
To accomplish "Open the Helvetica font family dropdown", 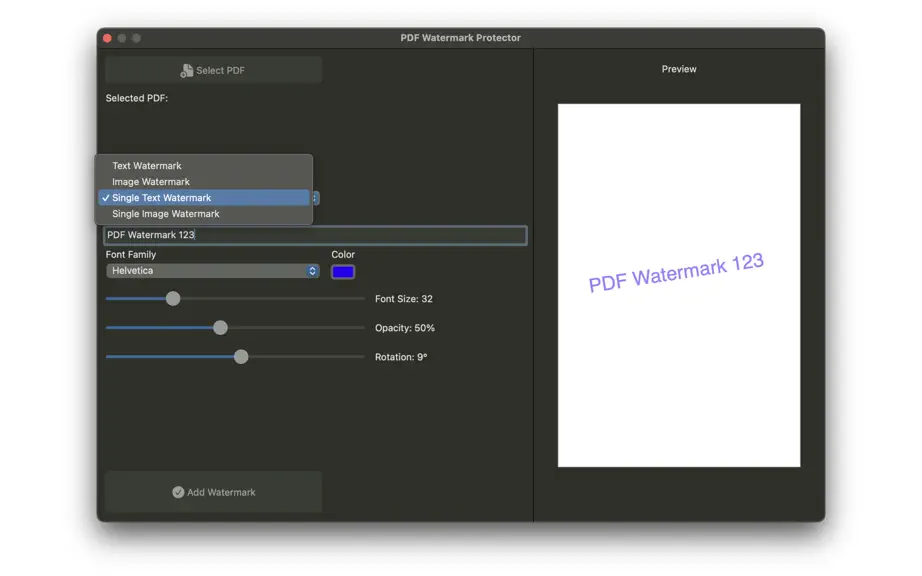I will 213,271.
